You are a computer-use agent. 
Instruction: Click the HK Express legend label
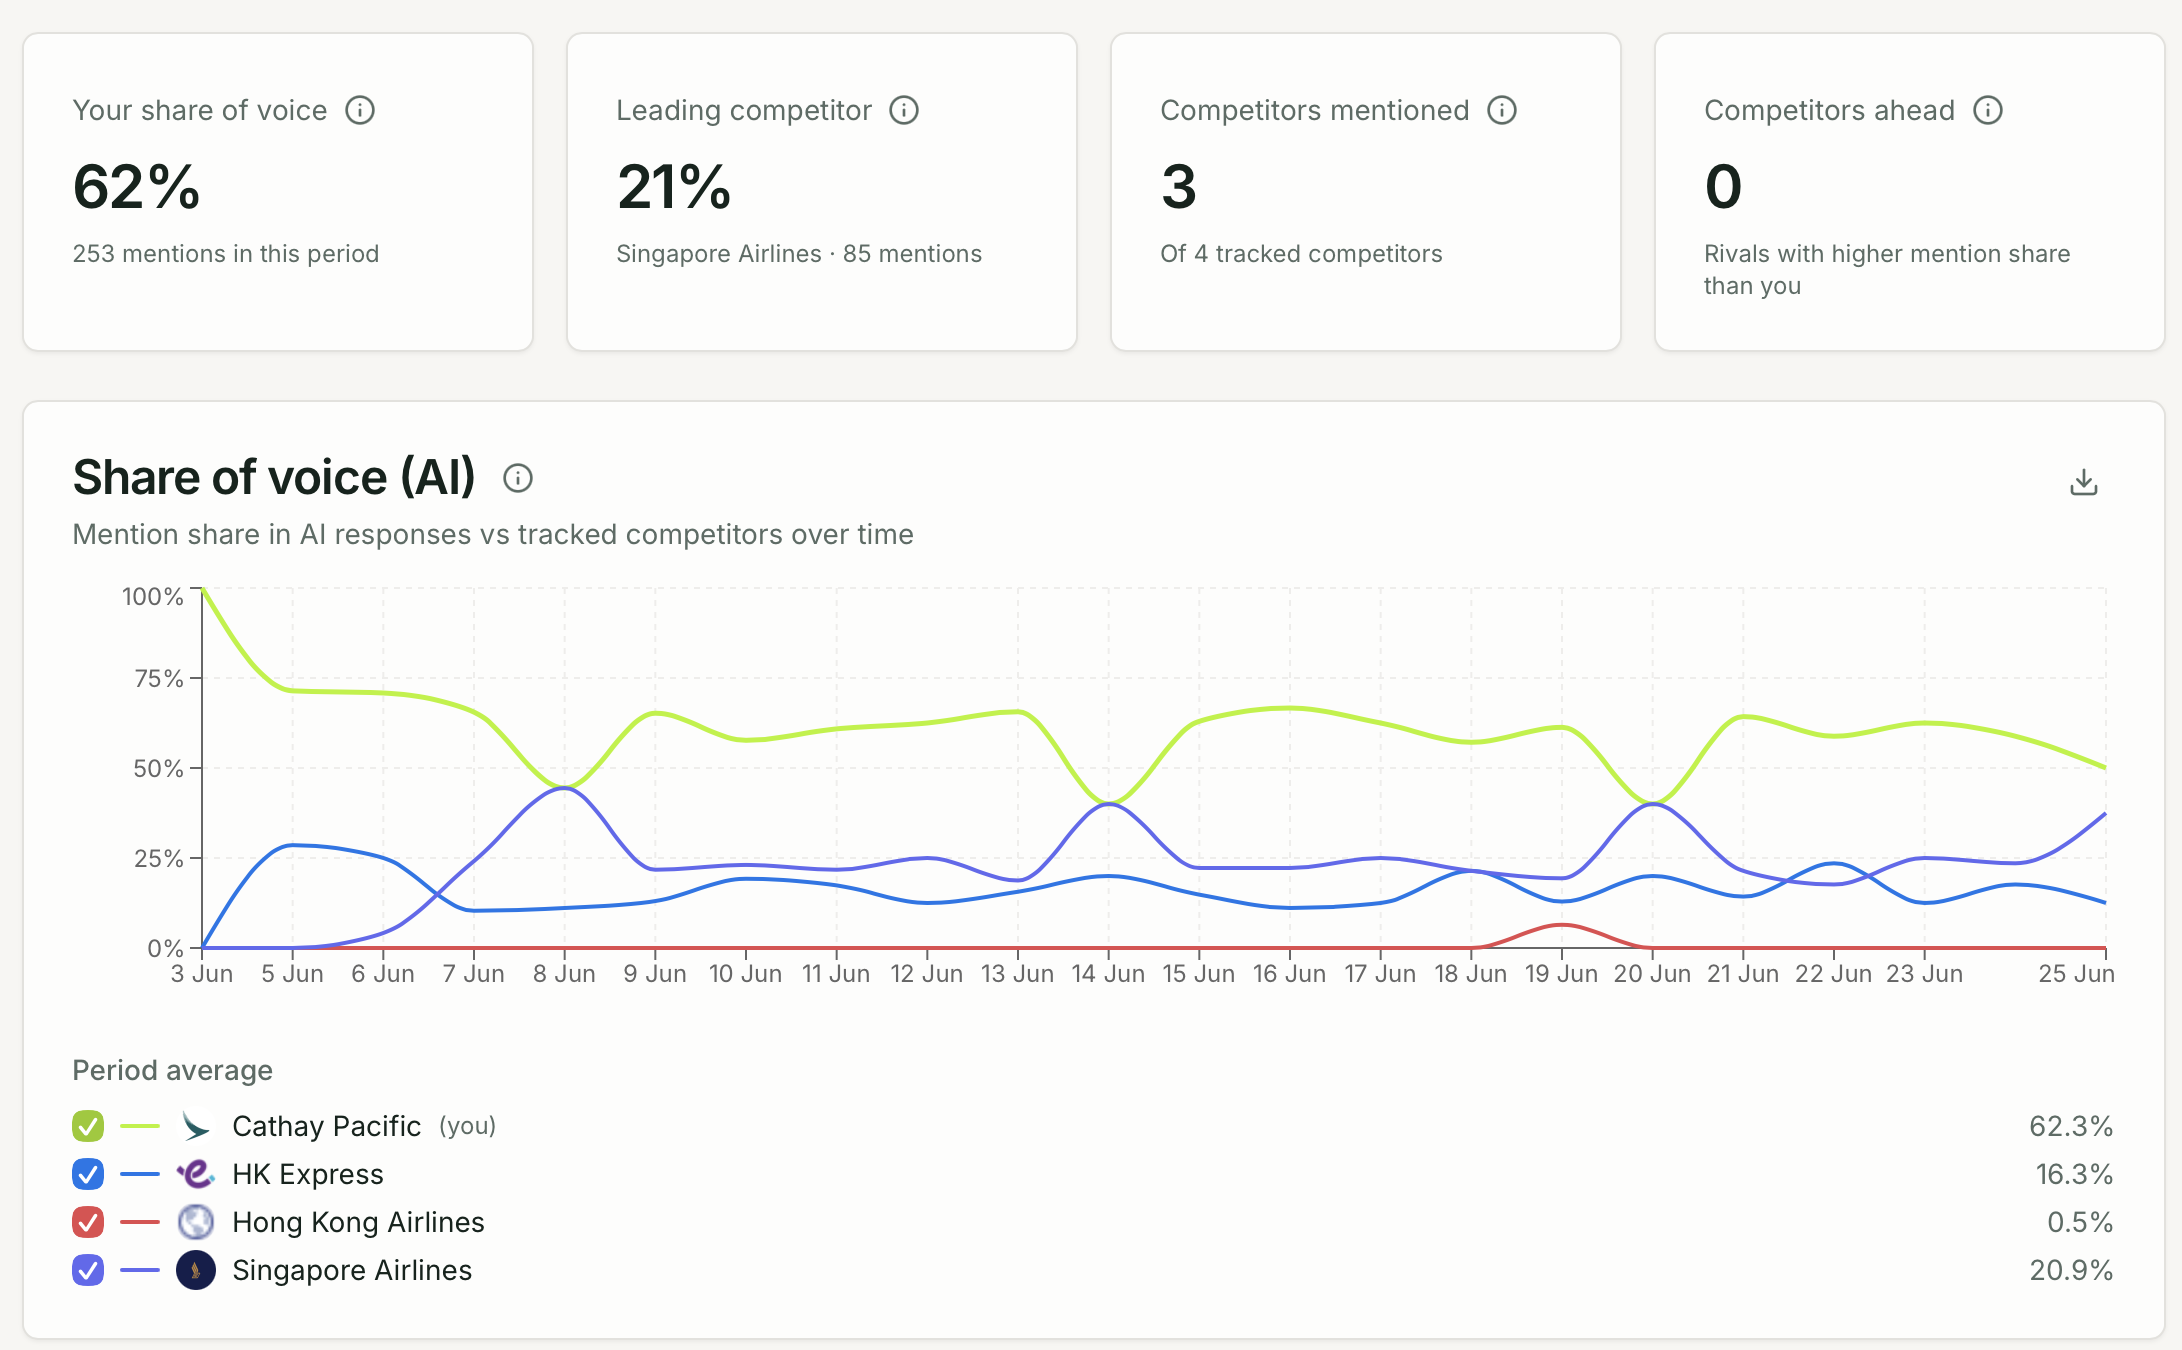tap(308, 1174)
